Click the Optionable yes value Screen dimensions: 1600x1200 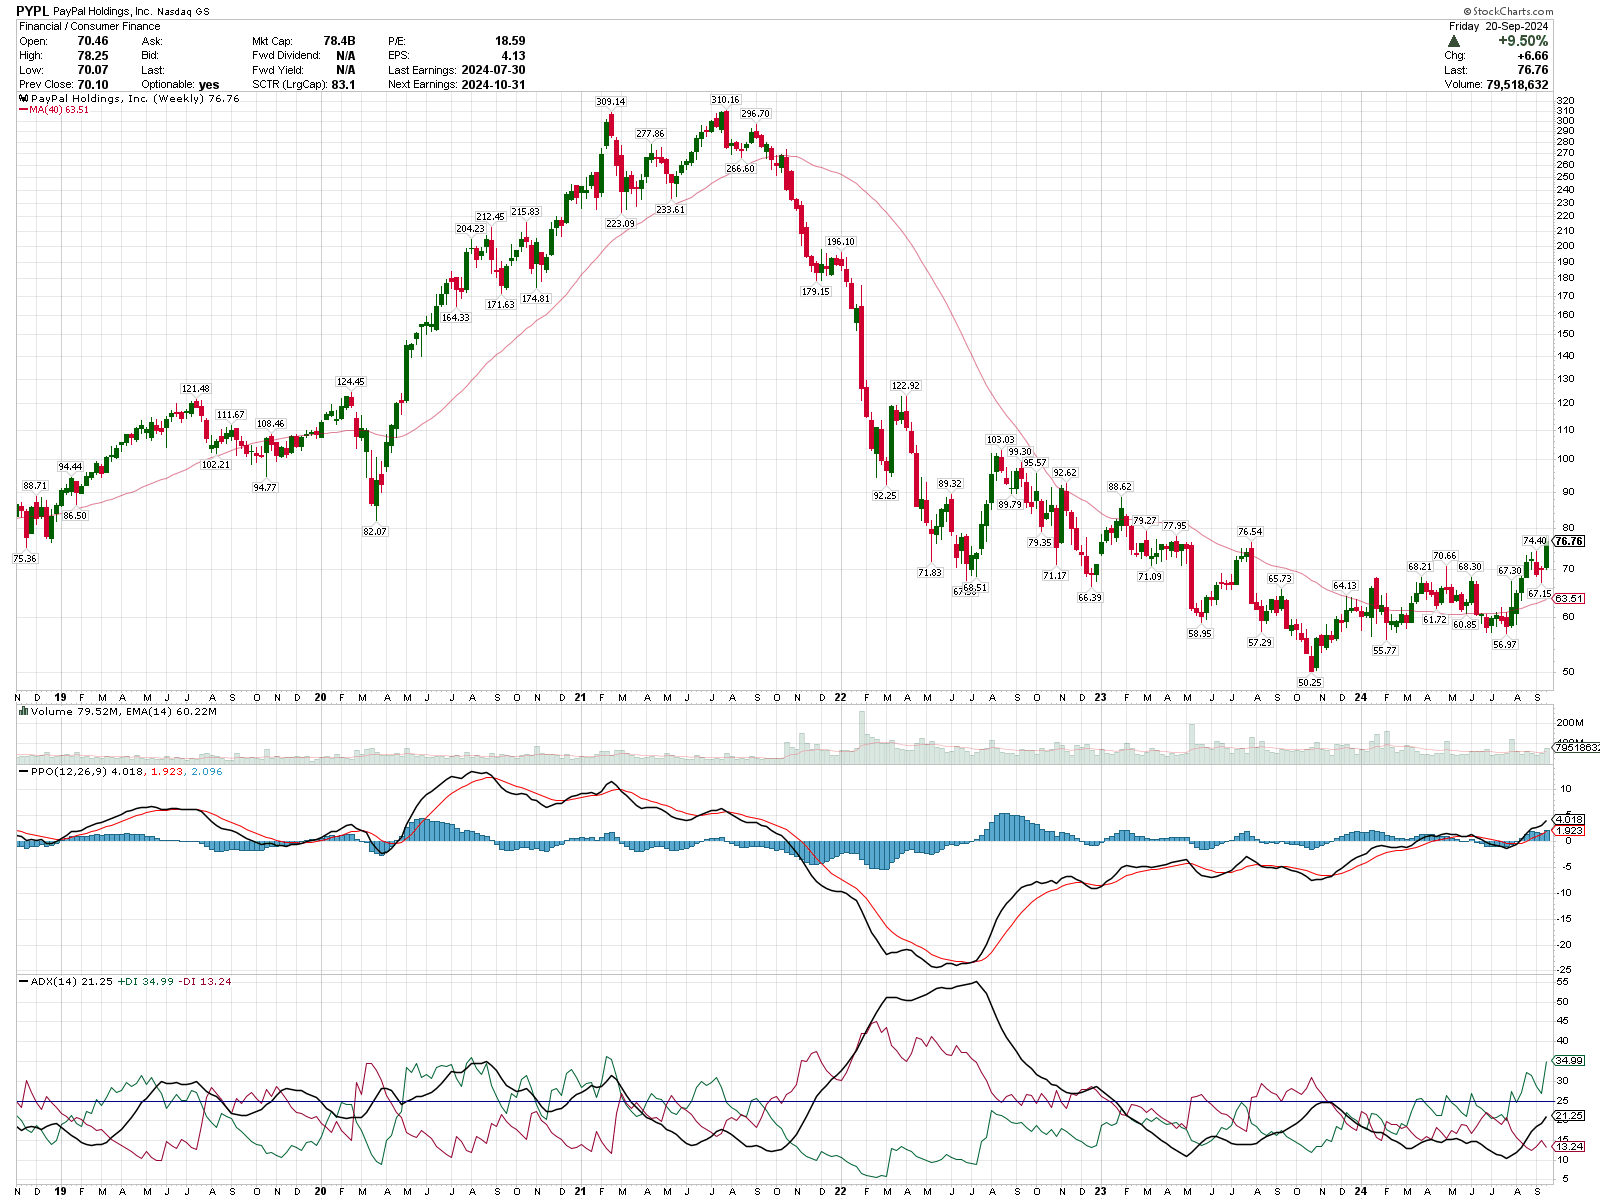pos(209,85)
